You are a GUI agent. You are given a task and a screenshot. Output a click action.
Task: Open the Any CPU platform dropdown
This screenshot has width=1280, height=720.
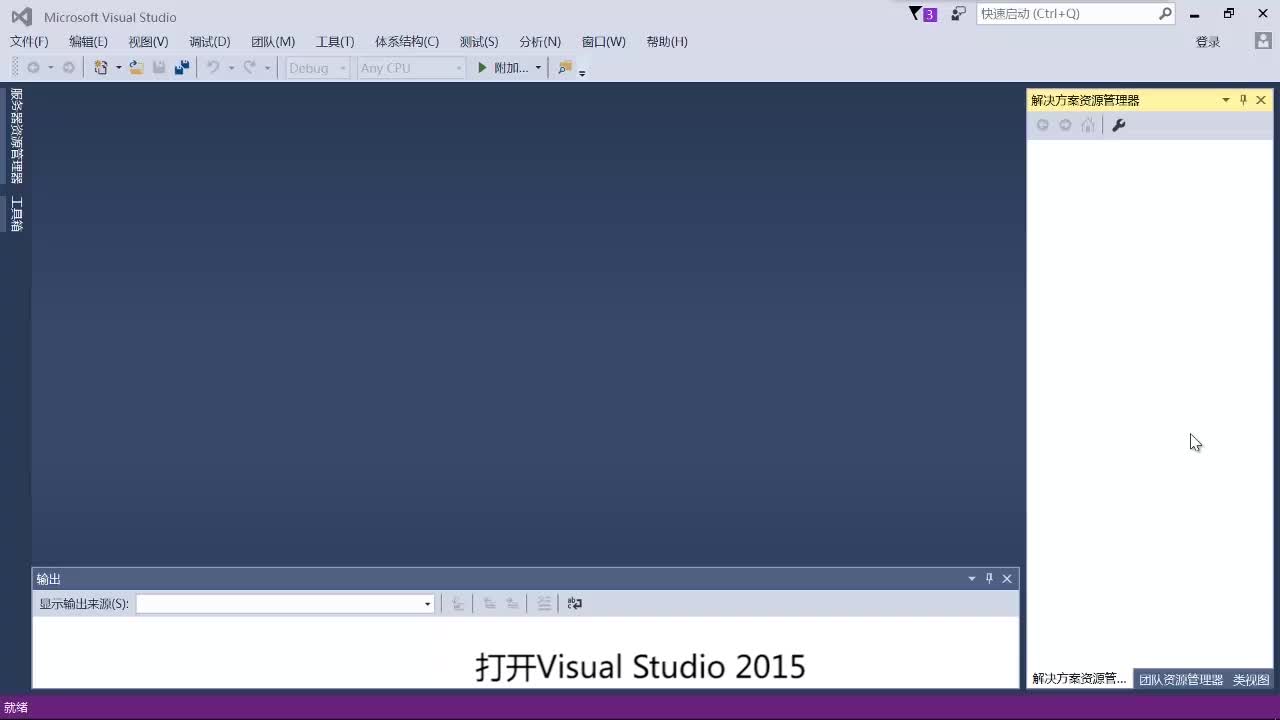point(411,68)
